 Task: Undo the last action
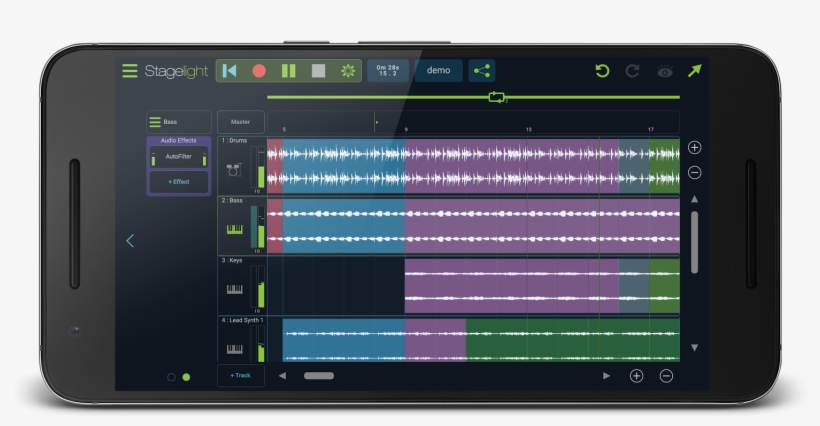coord(602,71)
